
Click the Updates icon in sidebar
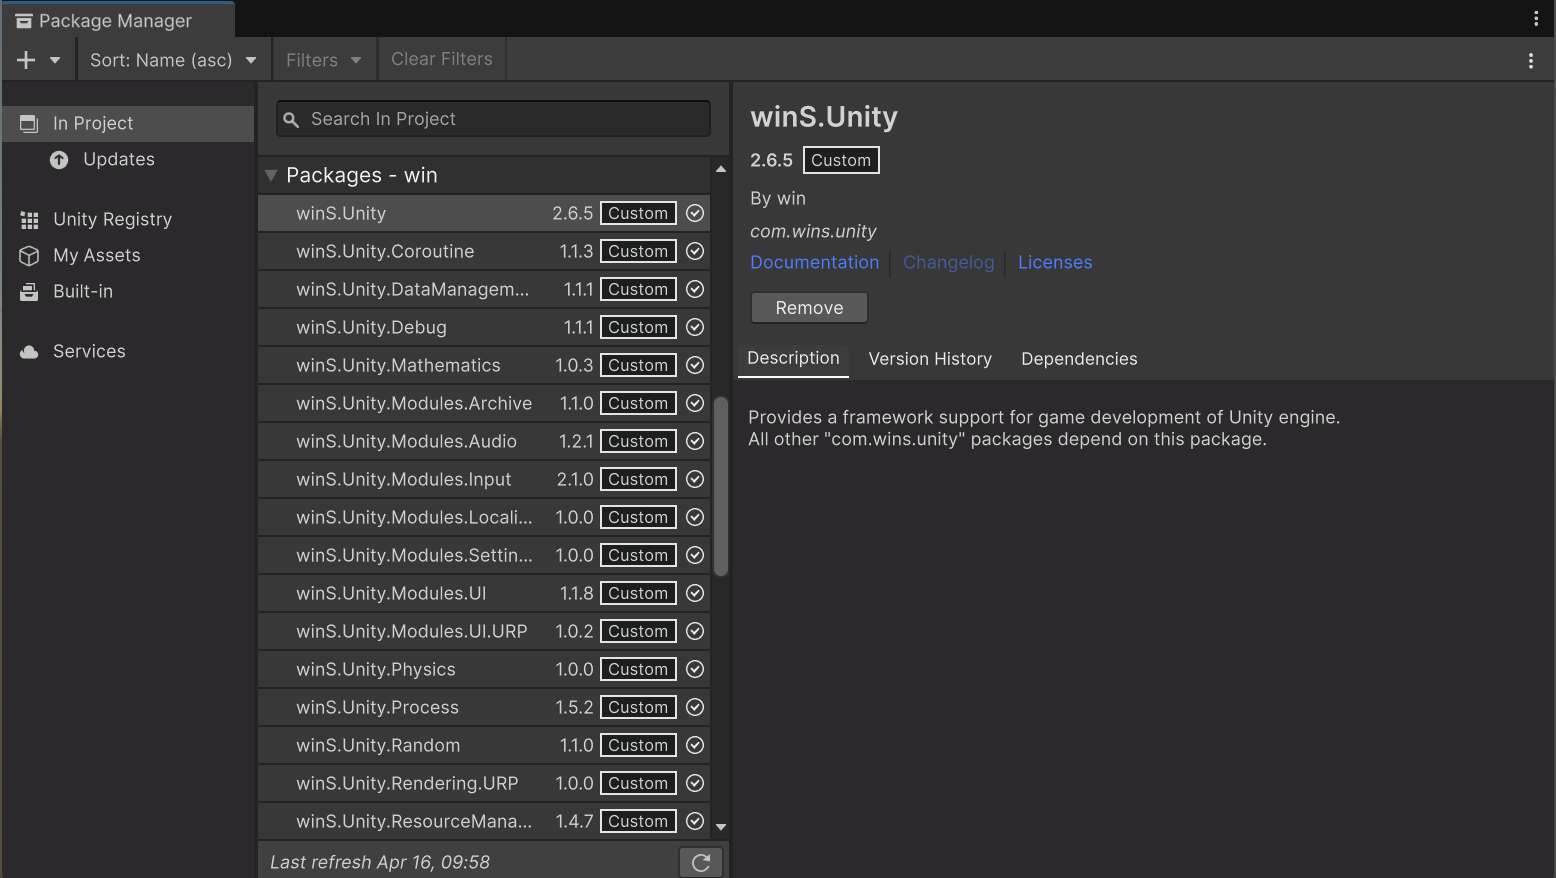[59, 159]
